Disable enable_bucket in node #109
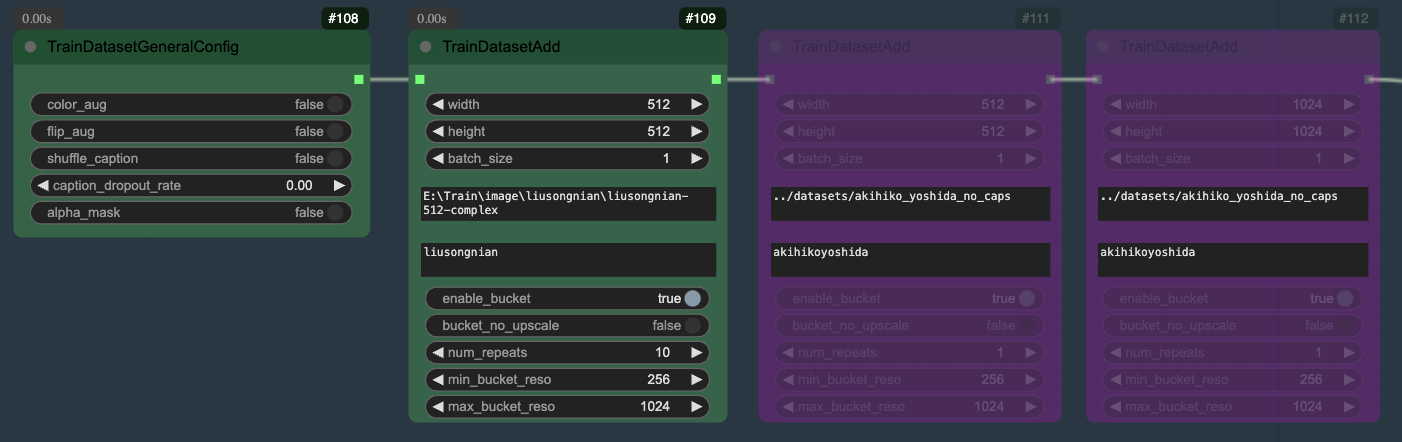The width and height of the screenshot is (1402, 442). 567,298
